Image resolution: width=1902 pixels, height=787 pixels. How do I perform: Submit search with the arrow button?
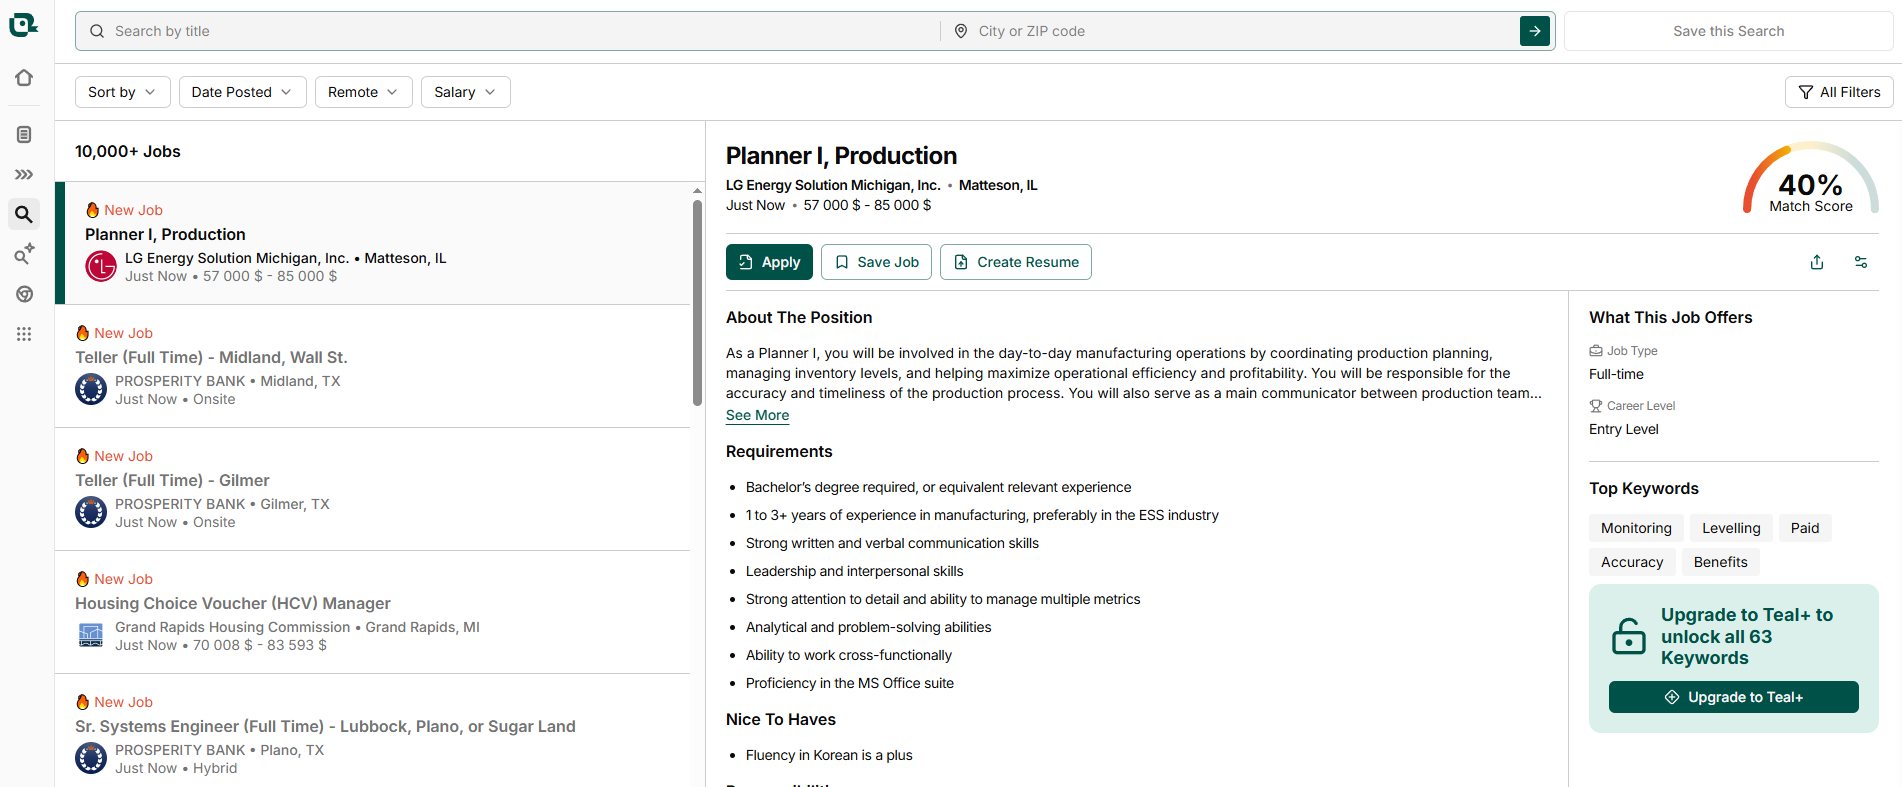(1535, 31)
